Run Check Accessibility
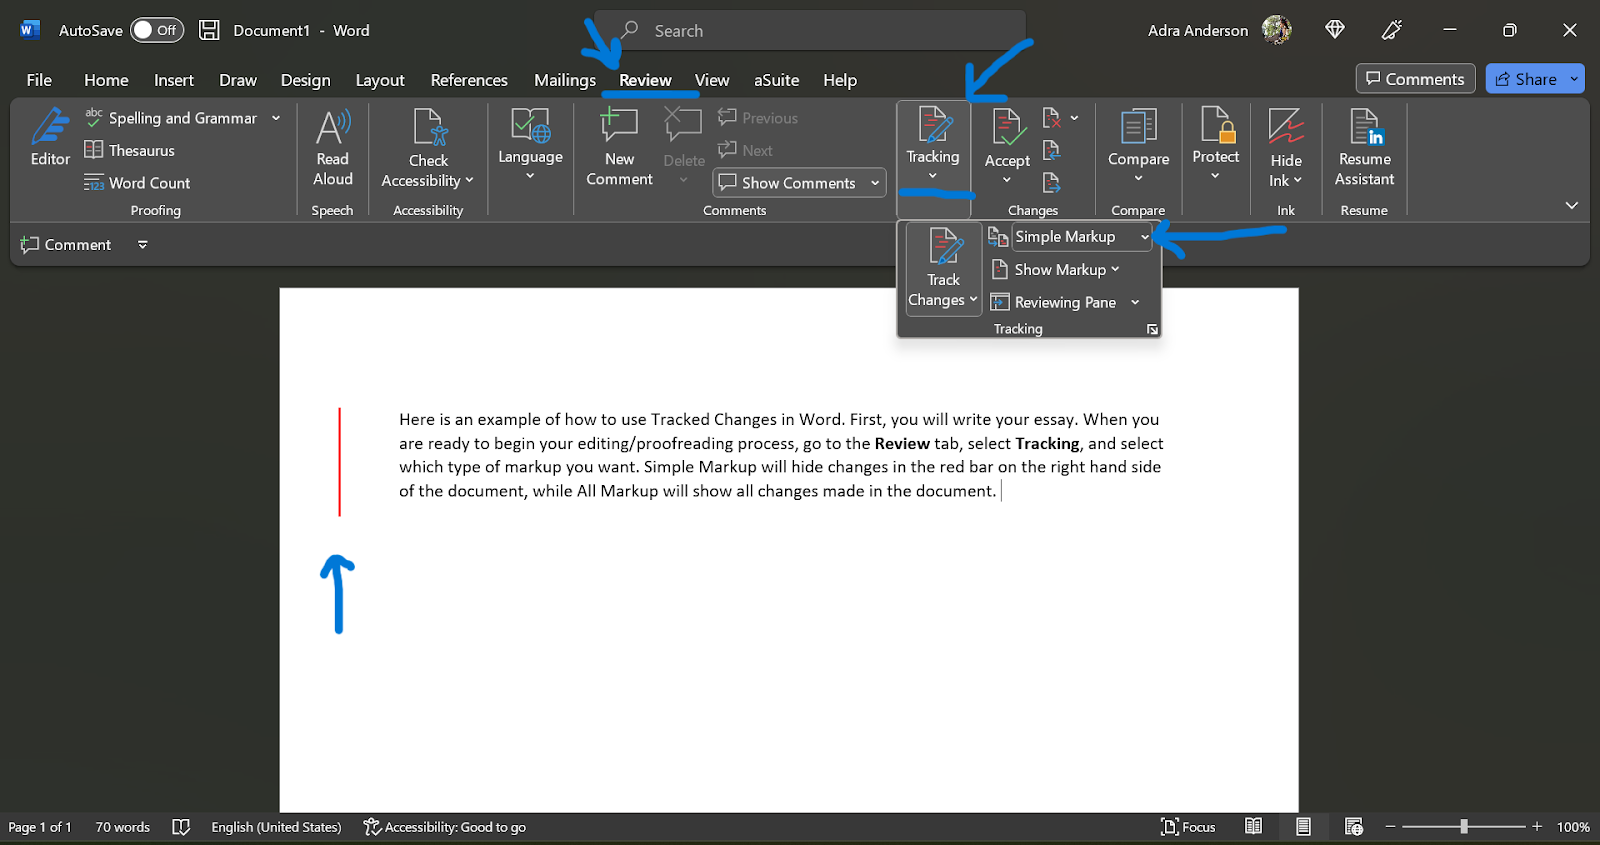 [x=428, y=148]
